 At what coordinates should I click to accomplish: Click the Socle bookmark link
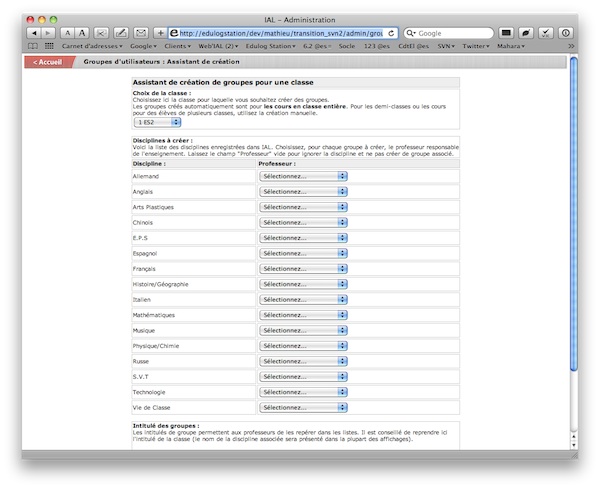(x=348, y=46)
